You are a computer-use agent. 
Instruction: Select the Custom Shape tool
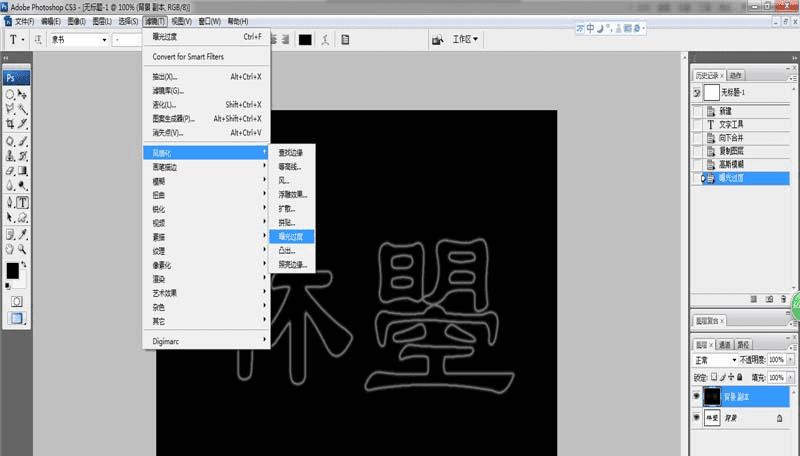22,218
